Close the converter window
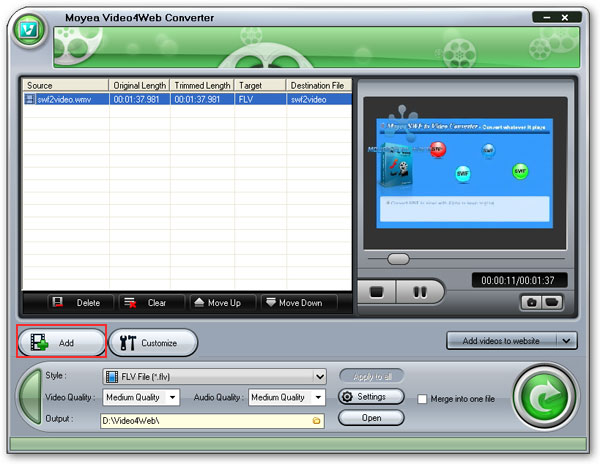600x464 pixels. click(565, 18)
